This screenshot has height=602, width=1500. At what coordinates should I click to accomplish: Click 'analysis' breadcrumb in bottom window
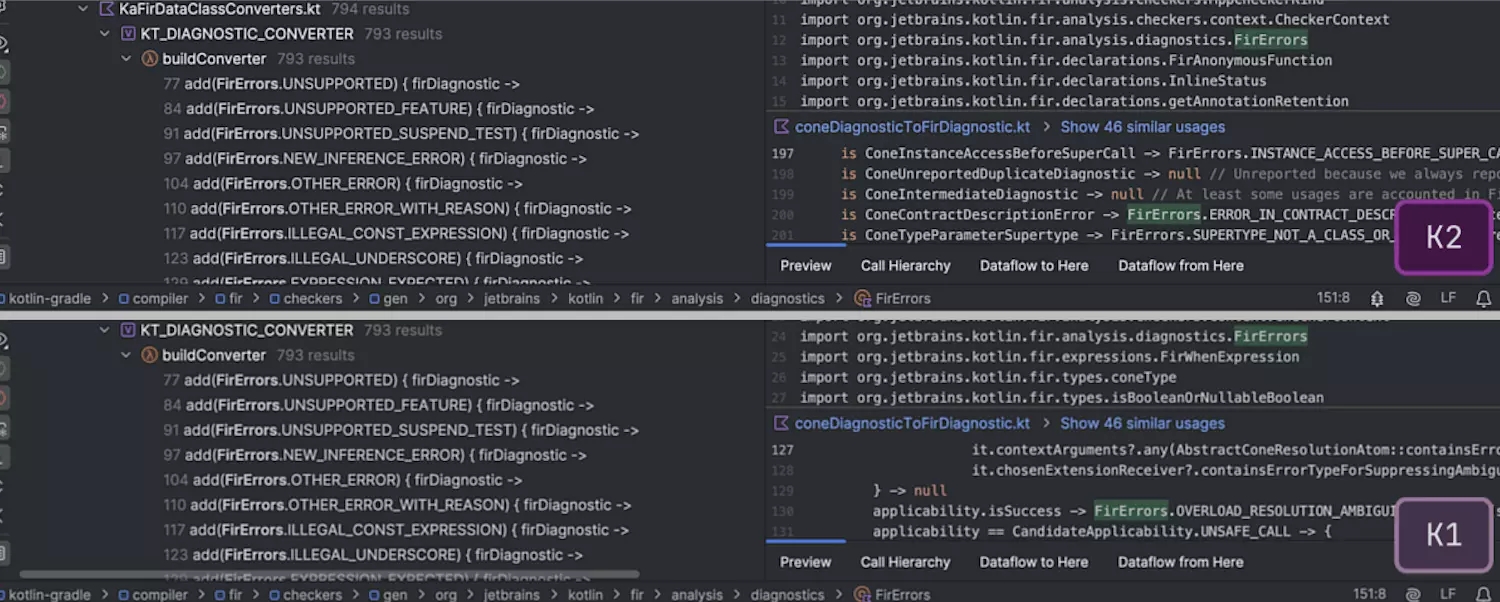point(697,595)
